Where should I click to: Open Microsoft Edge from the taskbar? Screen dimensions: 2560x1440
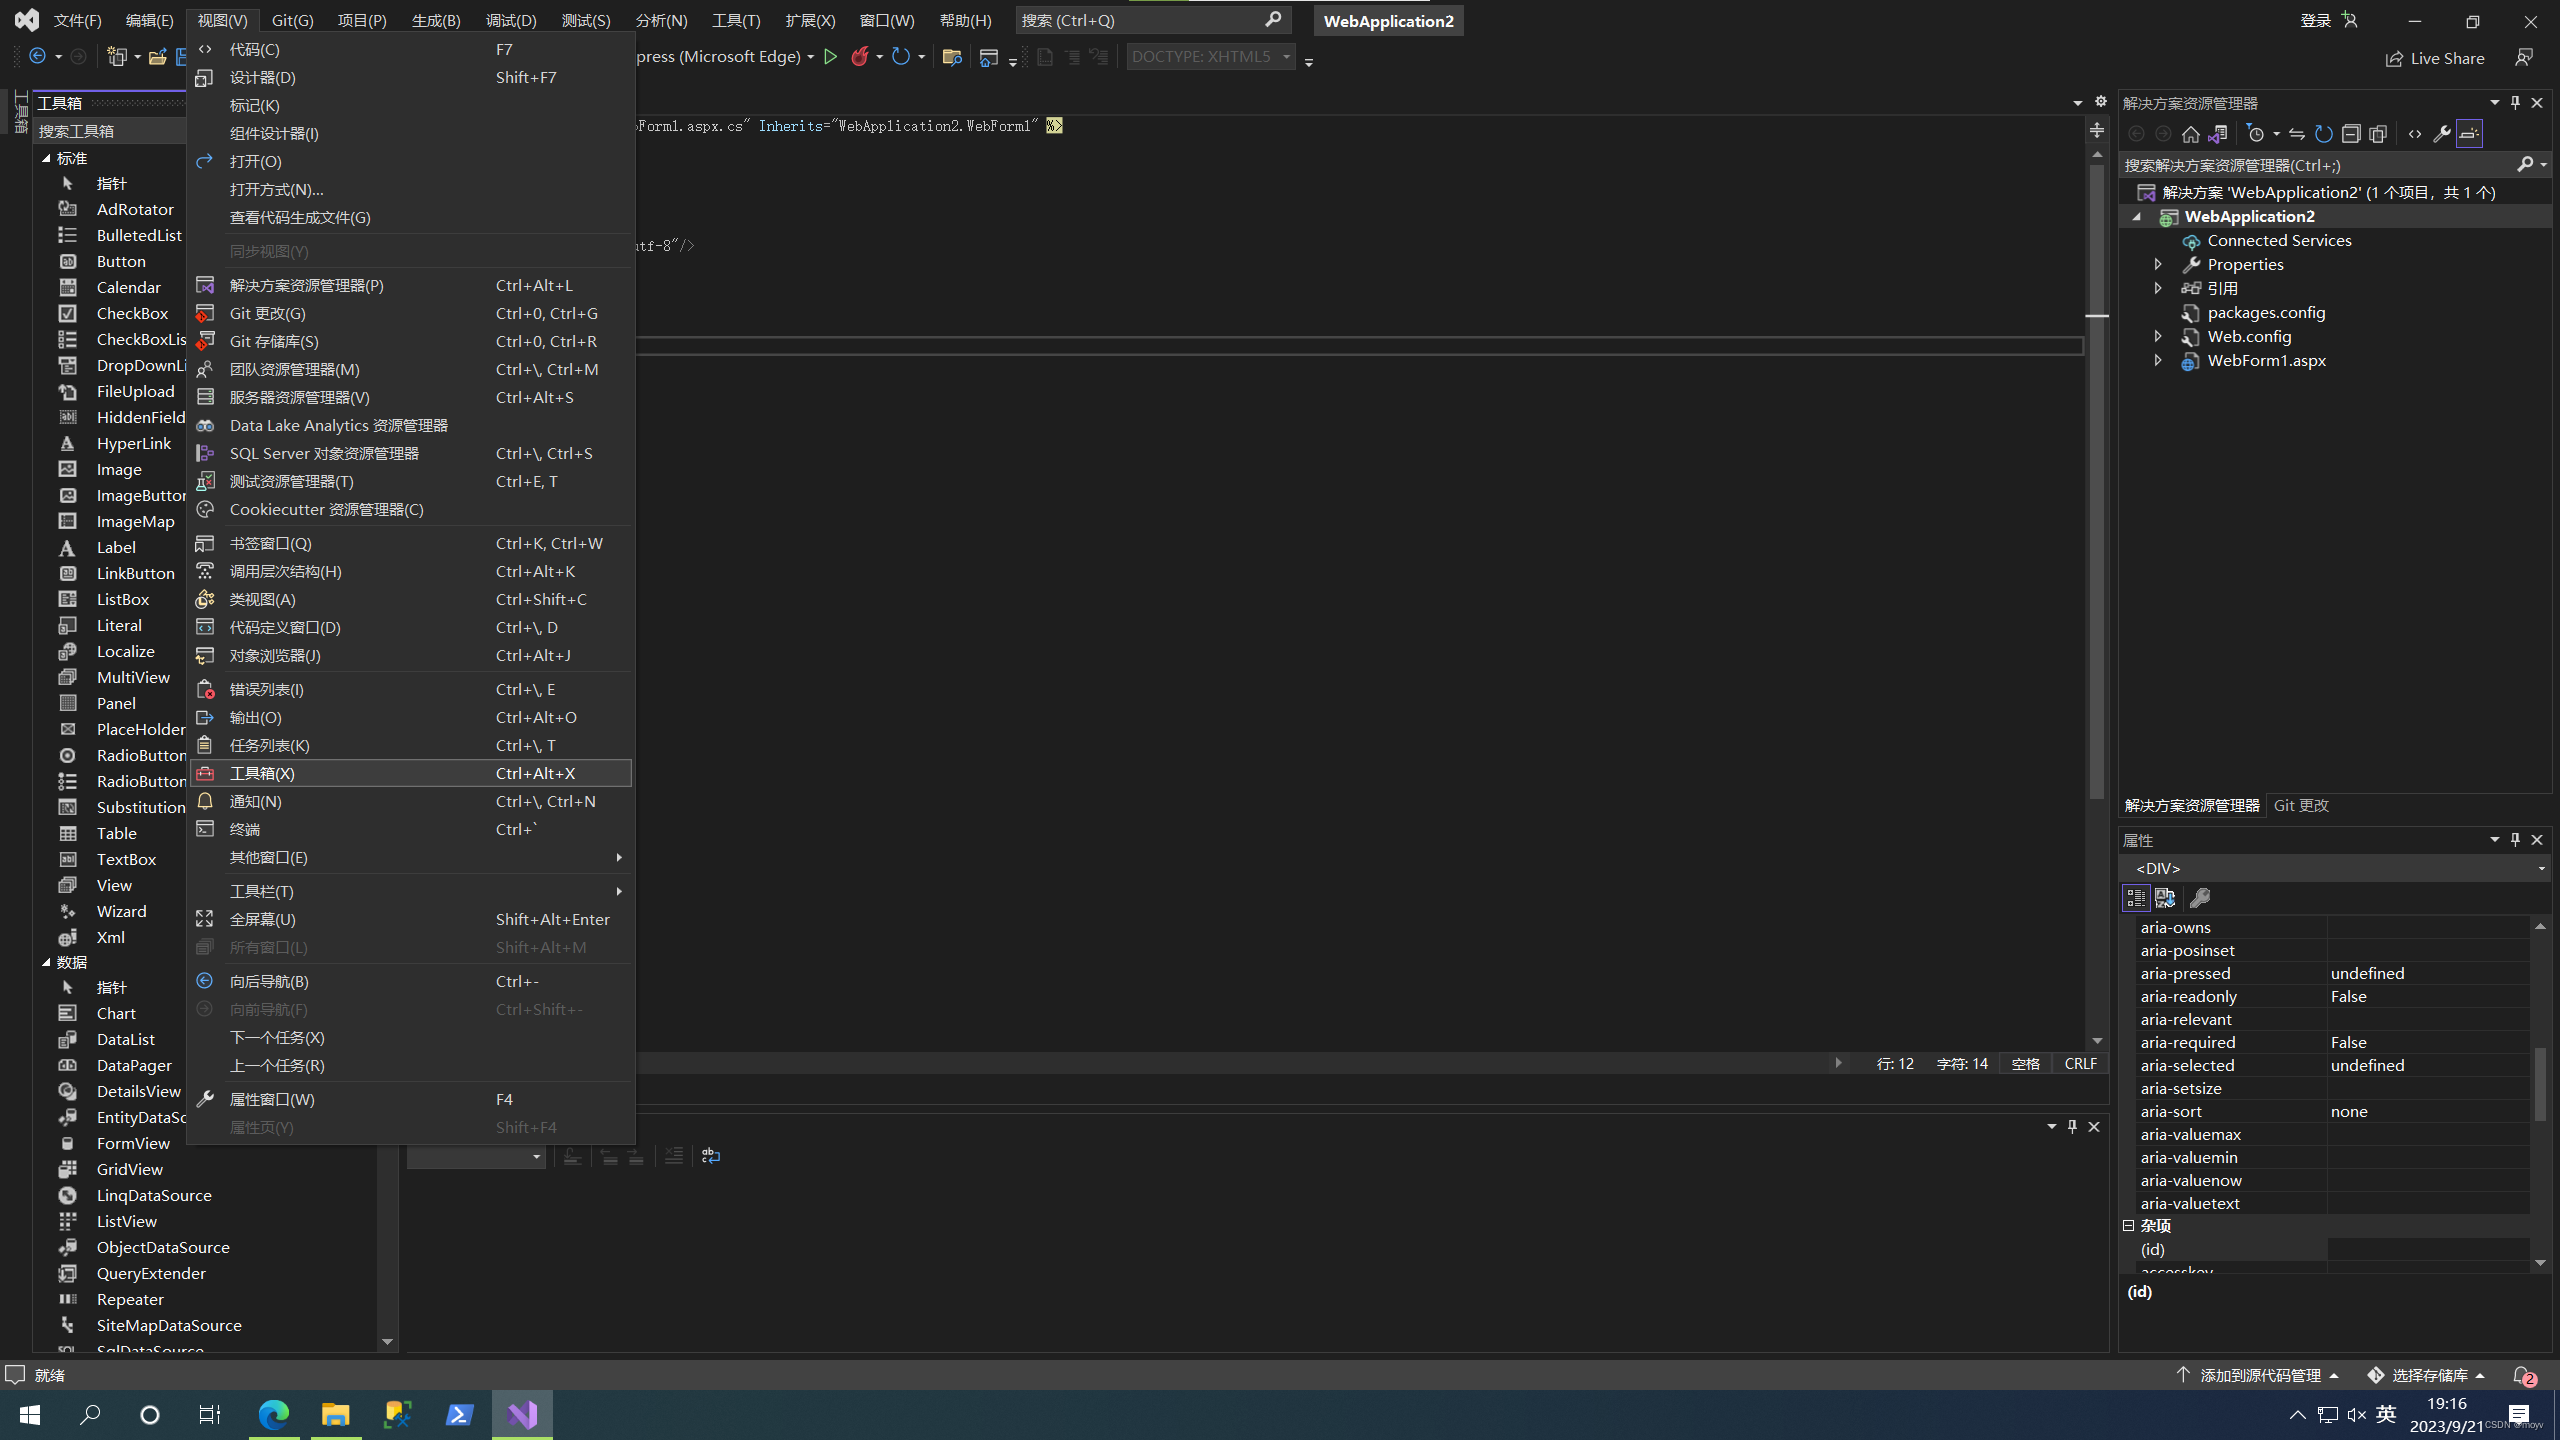pos(273,1415)
